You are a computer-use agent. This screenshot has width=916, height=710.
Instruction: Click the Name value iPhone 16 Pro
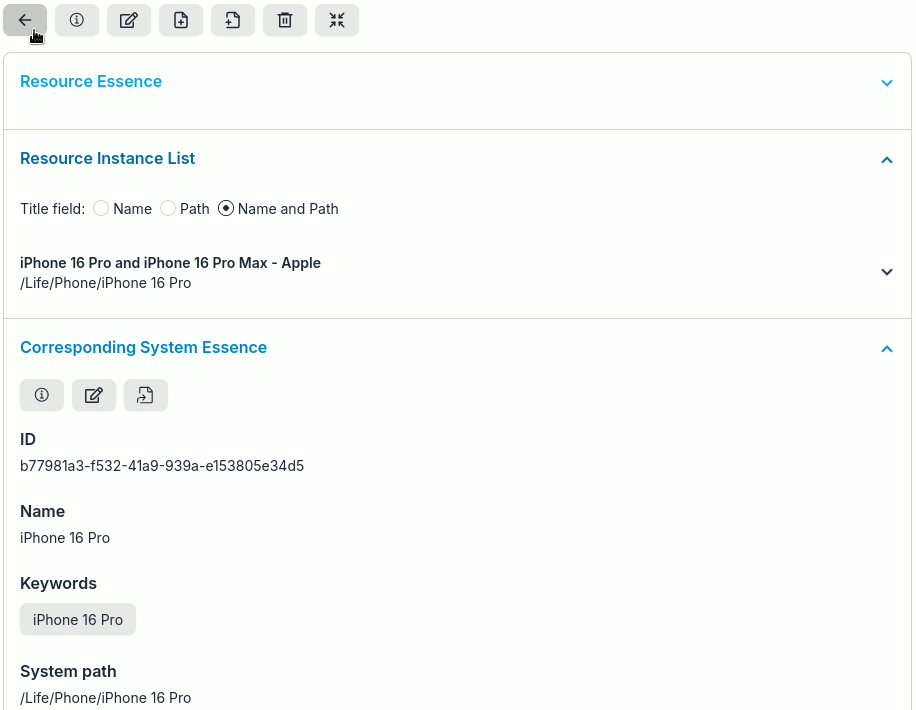tap(65, 538)
